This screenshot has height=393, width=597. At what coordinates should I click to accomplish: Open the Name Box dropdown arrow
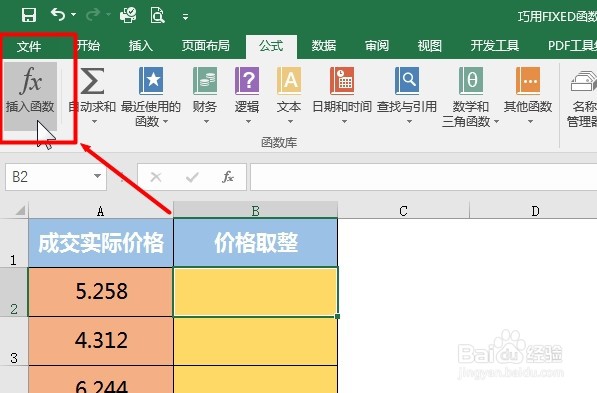(x=98, y=176)
